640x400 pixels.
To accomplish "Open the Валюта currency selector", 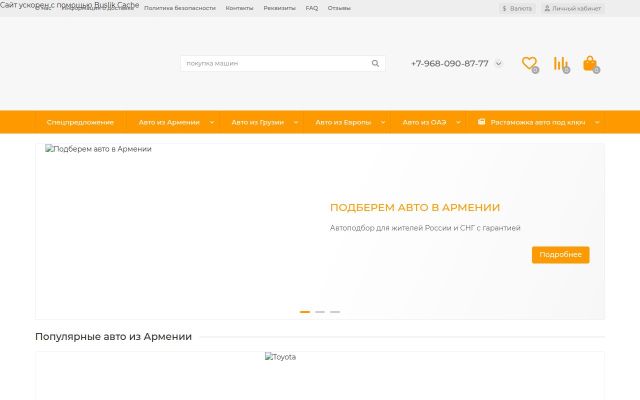I will click(517, 8).
